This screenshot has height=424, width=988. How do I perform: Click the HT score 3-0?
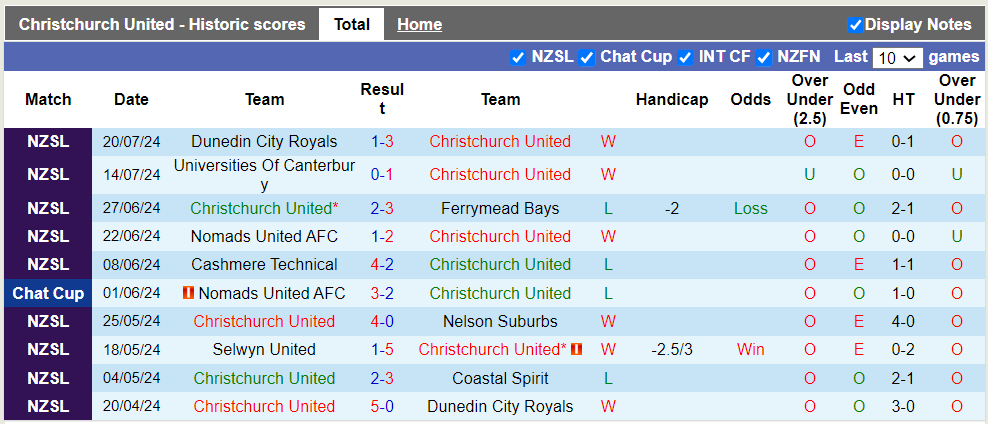point(903,406)
